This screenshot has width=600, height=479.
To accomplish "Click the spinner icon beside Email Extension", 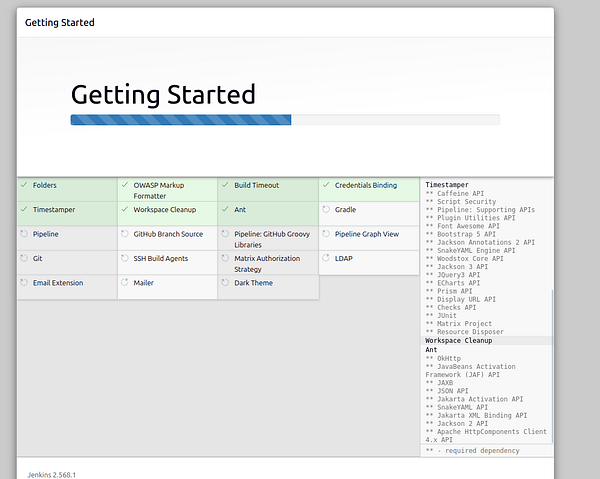I will [24, 283].
